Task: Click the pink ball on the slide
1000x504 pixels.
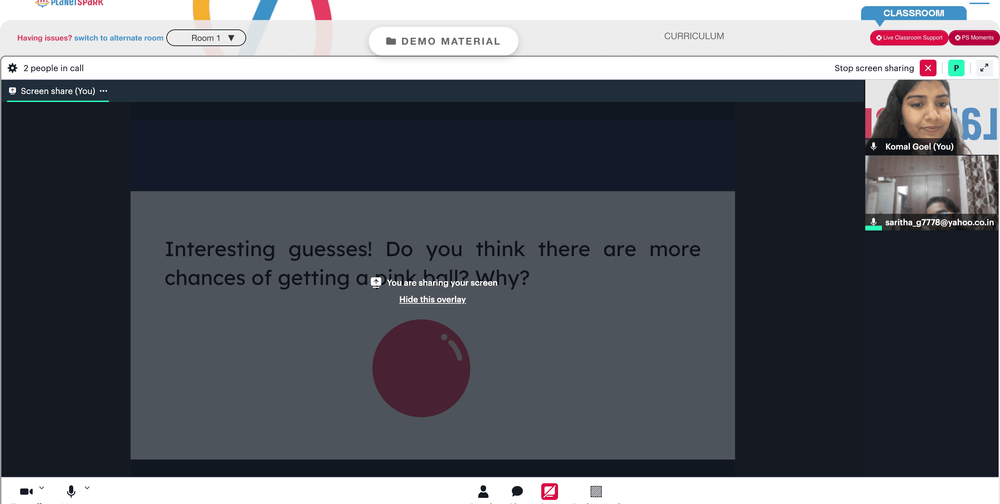Action: click(421, 368)
